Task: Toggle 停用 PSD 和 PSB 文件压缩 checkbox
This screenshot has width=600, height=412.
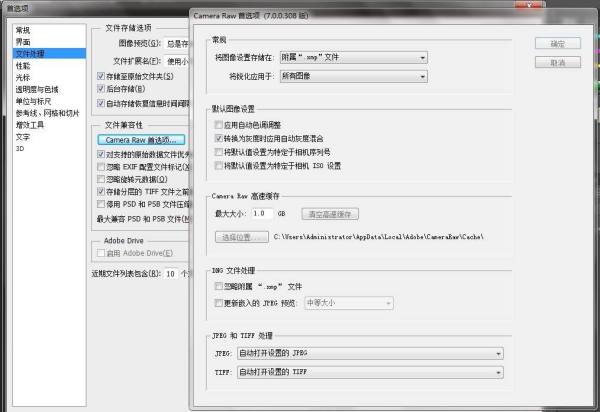Action: tap(101, 204)
